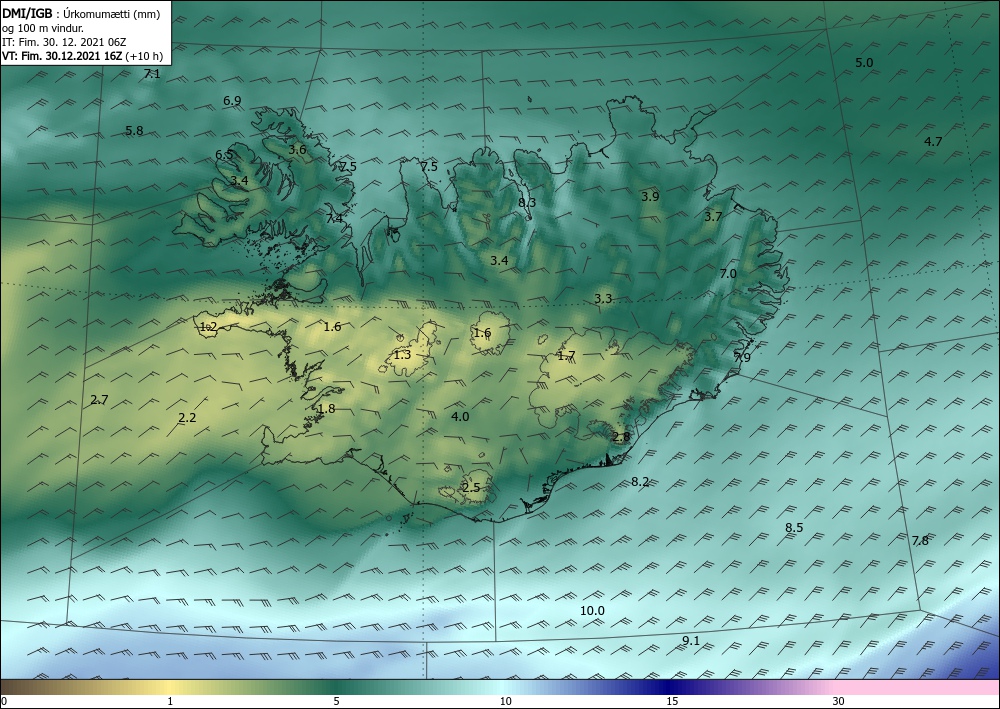The height and width of the screenshot is (709, 1000).
Task: Click the map value 7.1
Action: coord(152,74)
